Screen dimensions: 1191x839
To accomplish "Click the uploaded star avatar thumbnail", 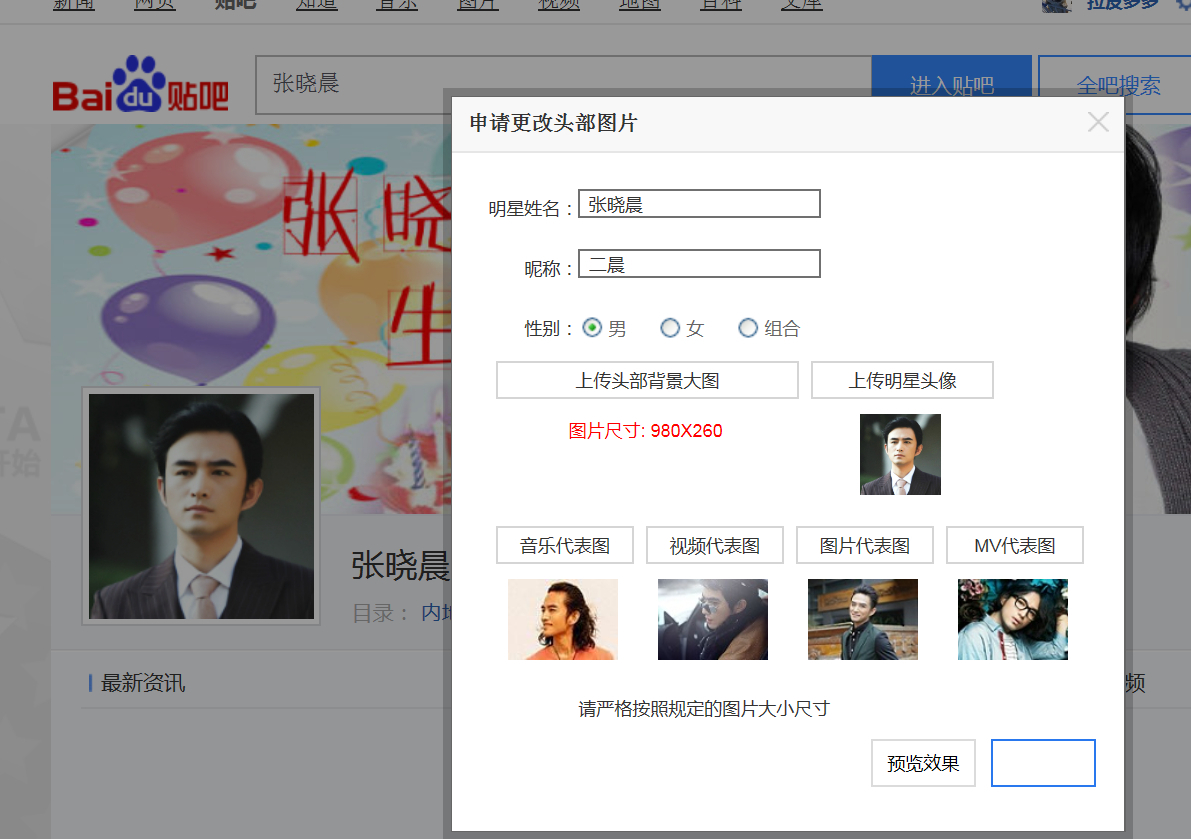I will [x=900, y=454].
